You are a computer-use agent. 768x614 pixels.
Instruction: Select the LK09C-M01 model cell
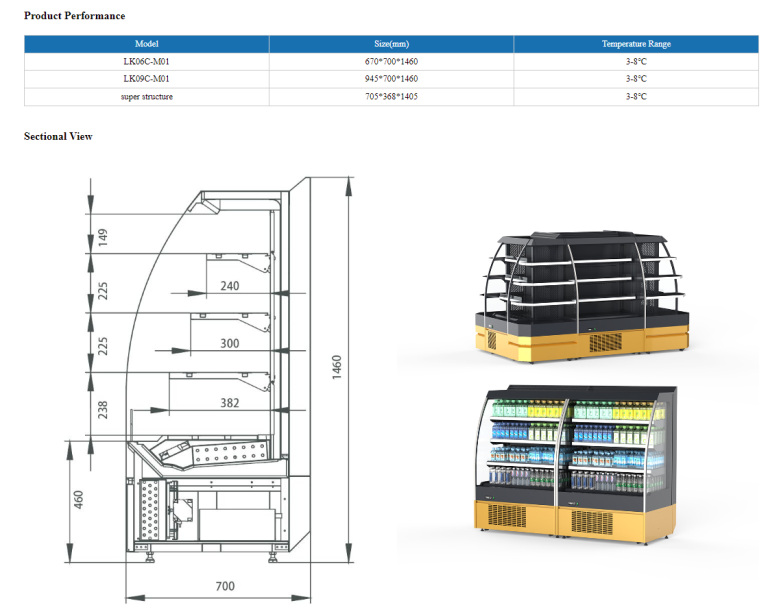(147, 78)
